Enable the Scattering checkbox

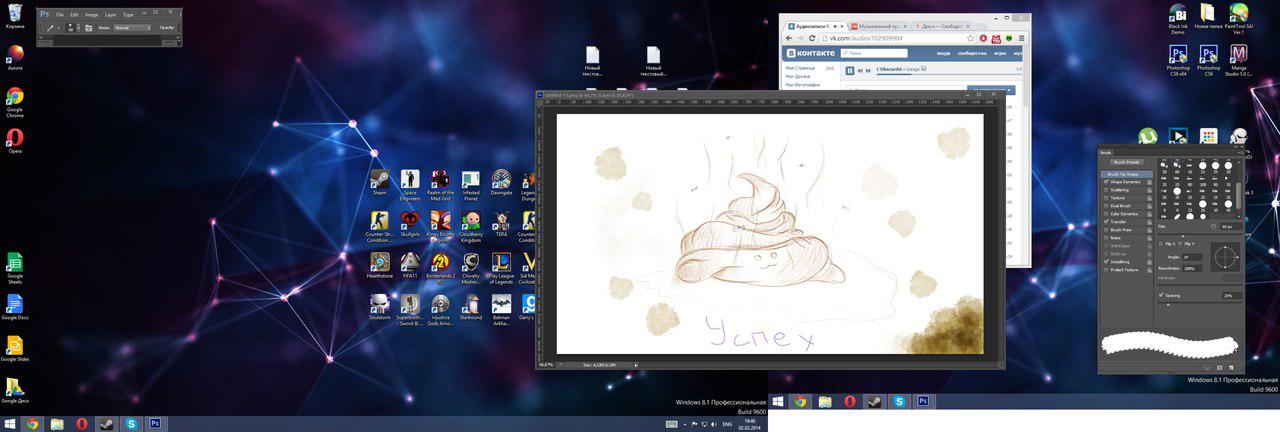click(1105, 190)
